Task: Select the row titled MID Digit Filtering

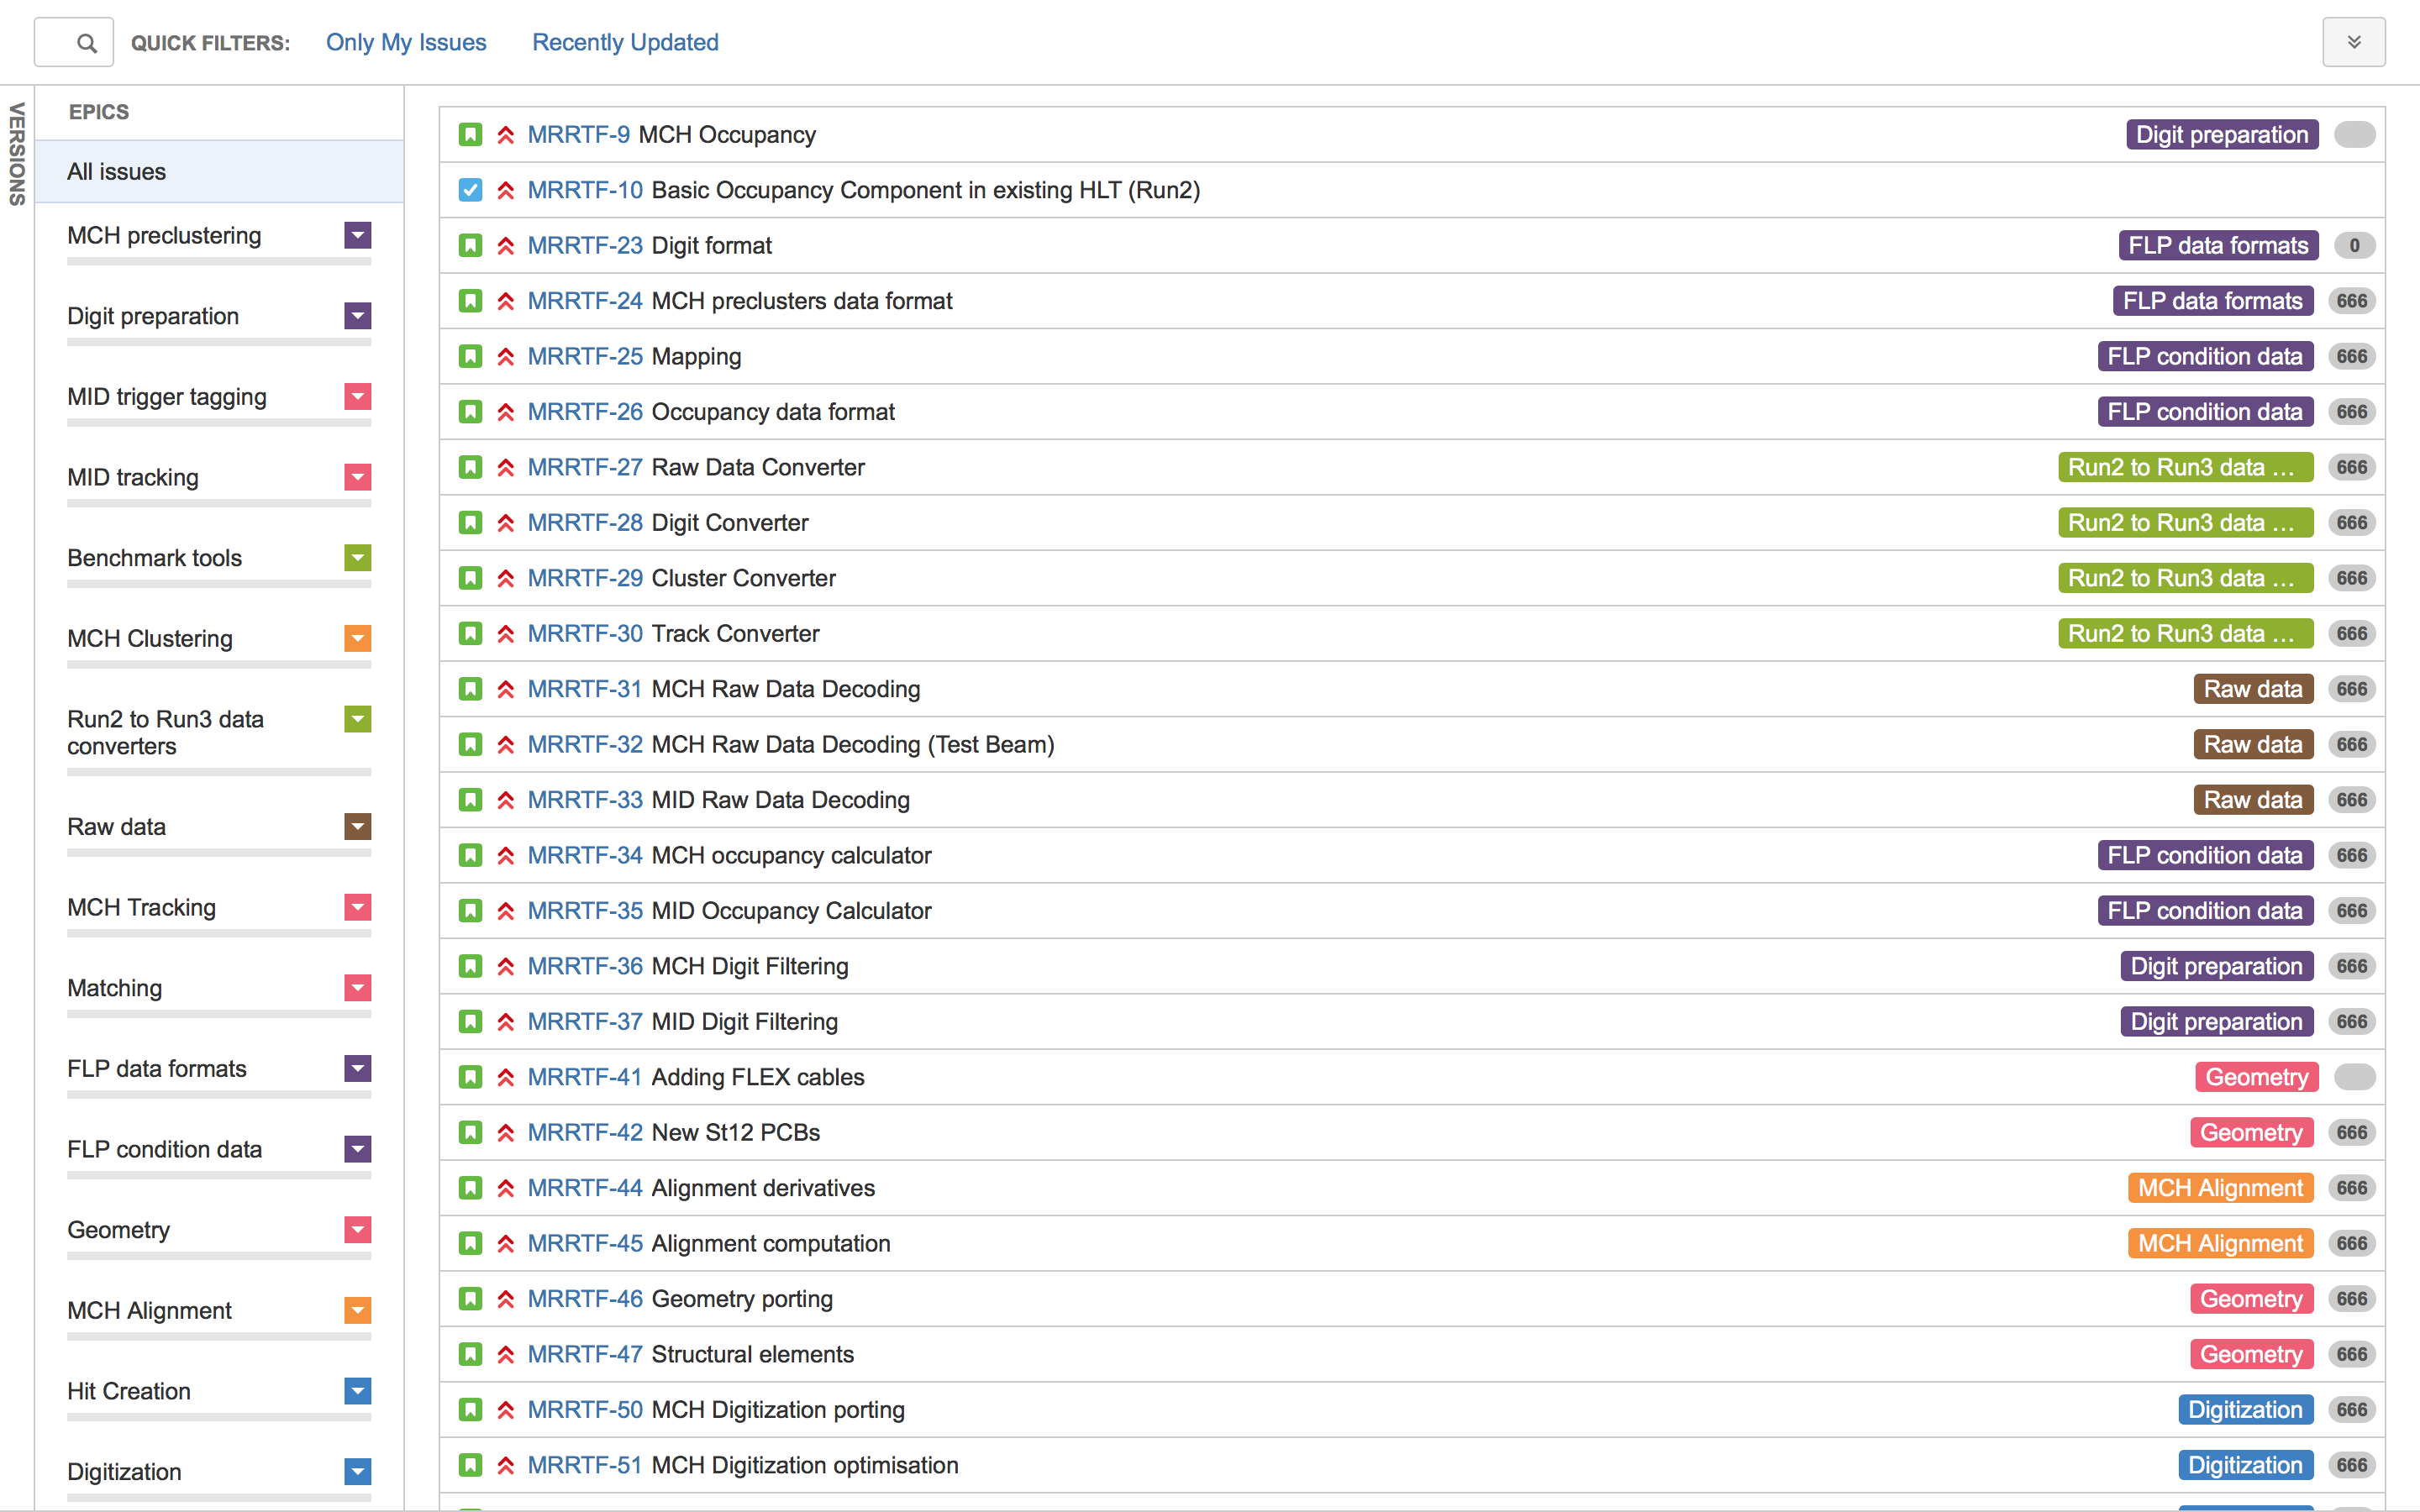Action: point(1411,1021)
